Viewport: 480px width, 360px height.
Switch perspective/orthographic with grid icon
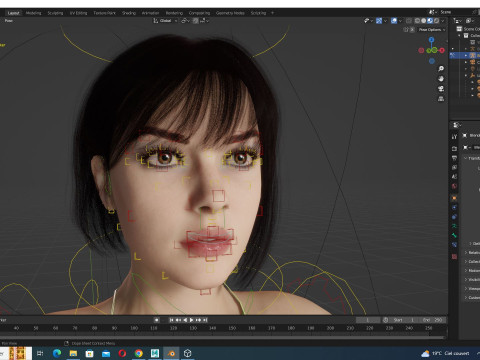click(441, 99)
